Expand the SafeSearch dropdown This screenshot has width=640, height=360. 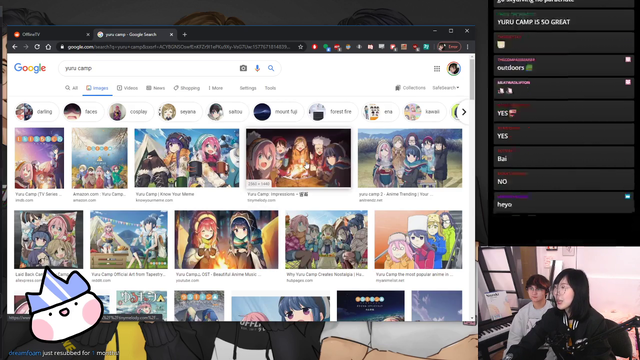click(x=446, y=88)
